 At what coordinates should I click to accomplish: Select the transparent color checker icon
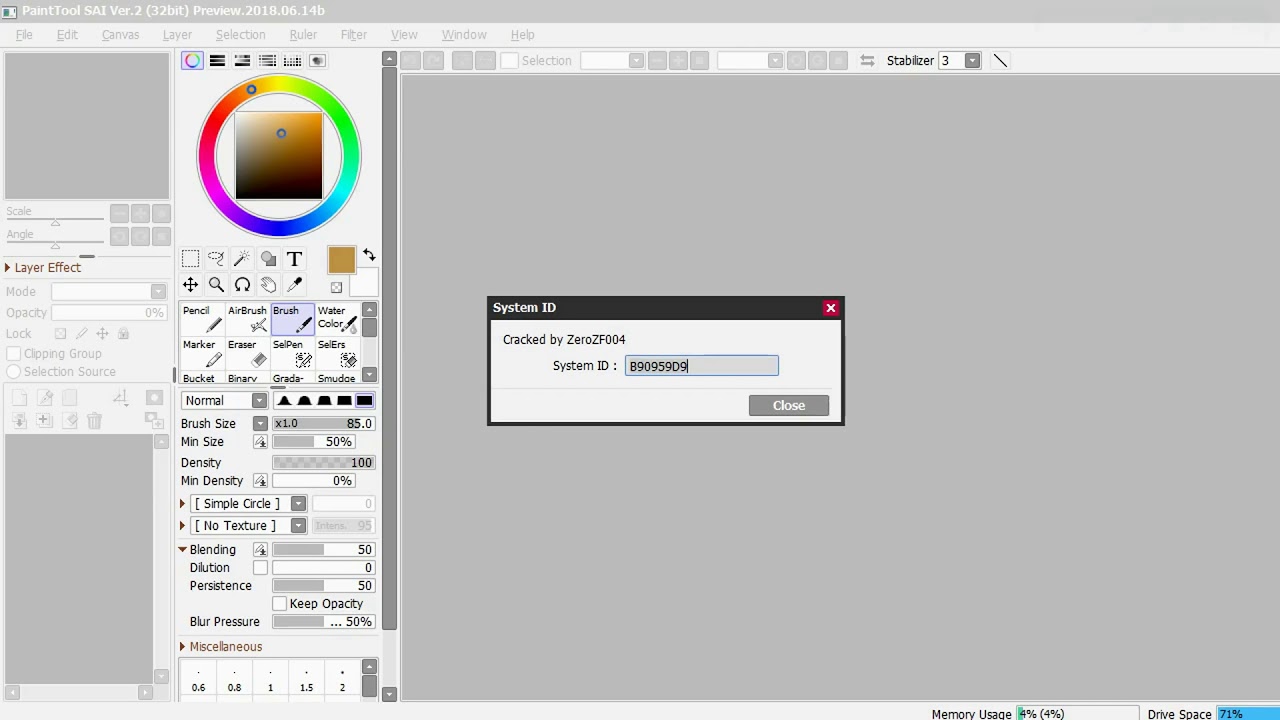click(336, 287)
